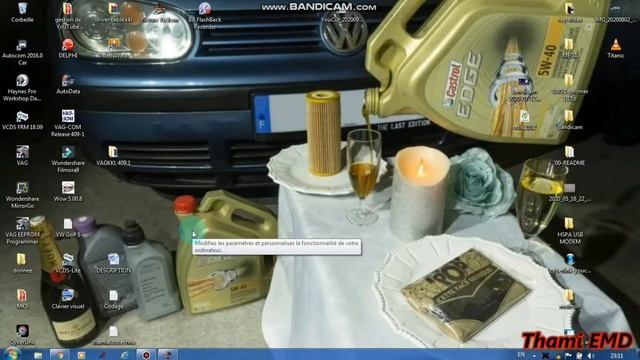Open Haynes Pro Workshop Data shortcut
640x360 pixels.
tap(22, 87)
